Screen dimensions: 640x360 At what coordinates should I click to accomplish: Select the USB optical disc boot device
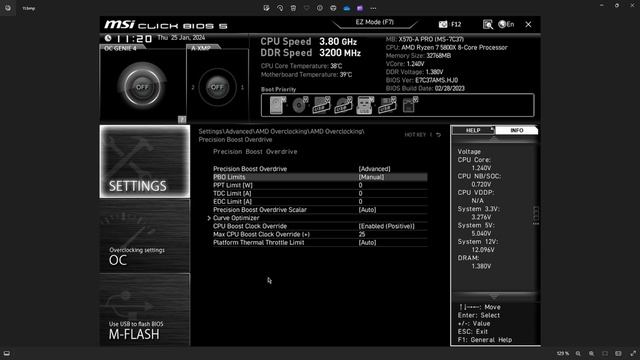click(343, 105)
